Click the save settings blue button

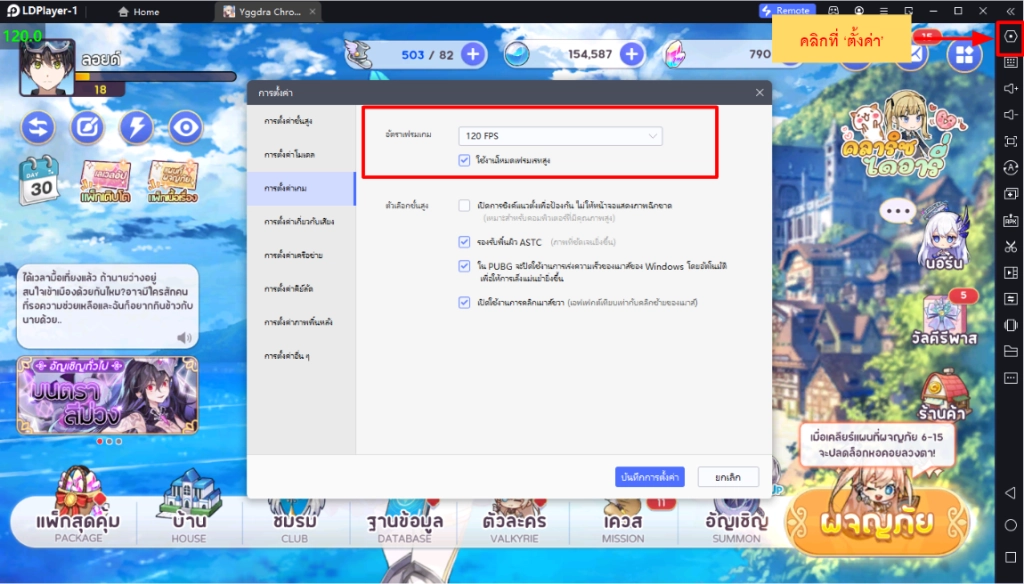[649, 477]
